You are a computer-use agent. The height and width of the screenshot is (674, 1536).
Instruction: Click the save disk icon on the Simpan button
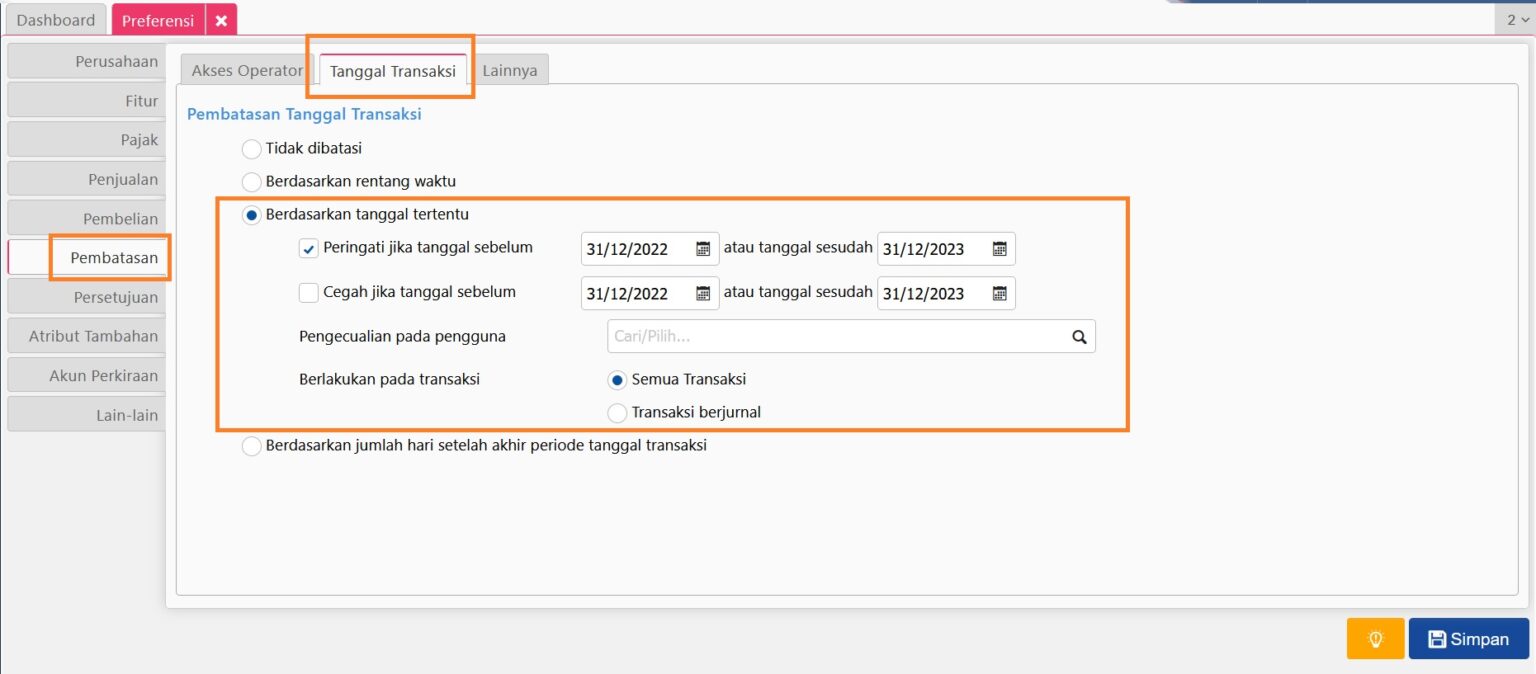click(1438, 638)
